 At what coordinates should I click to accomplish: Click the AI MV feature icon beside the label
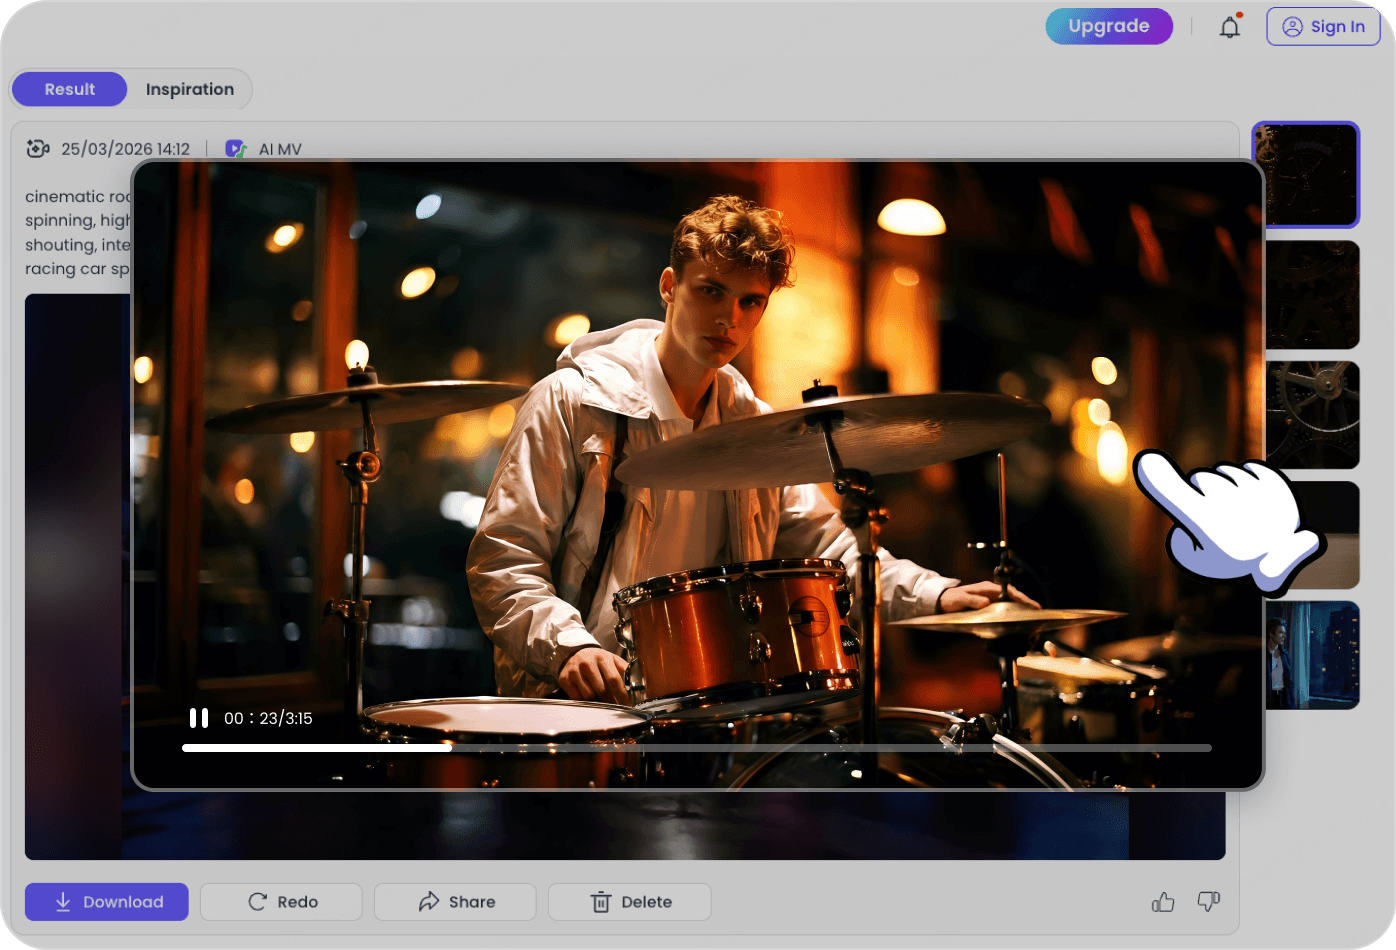(x=235, y=148)
